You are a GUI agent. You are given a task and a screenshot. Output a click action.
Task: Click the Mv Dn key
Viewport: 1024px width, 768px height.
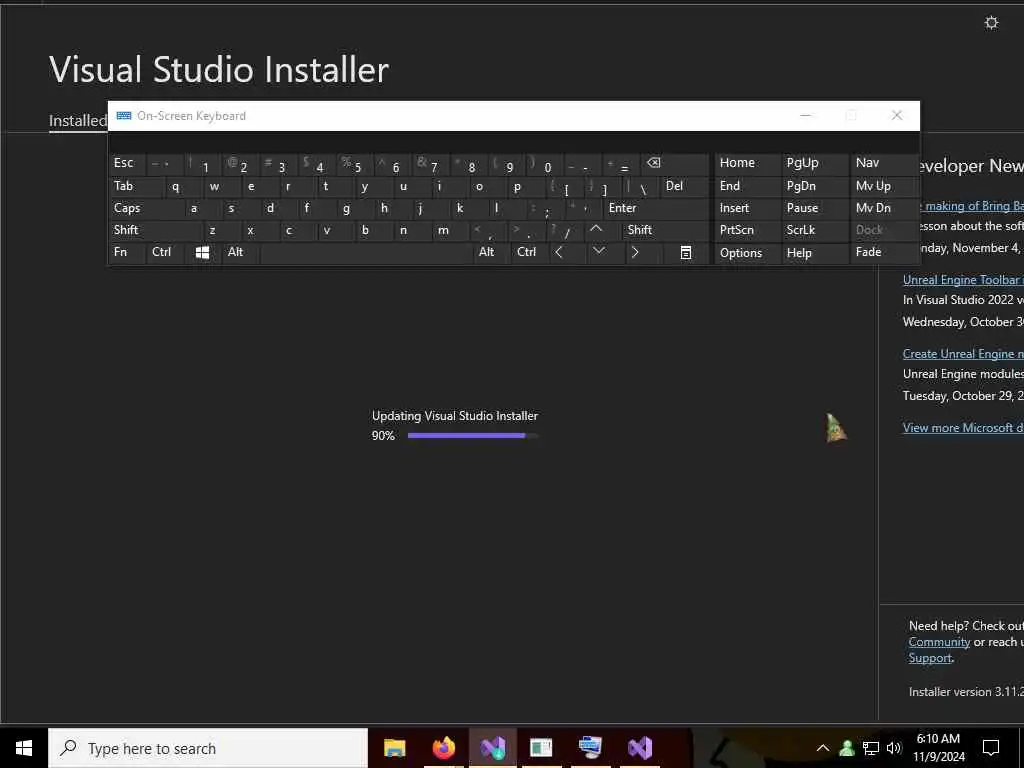pos(883,208)
